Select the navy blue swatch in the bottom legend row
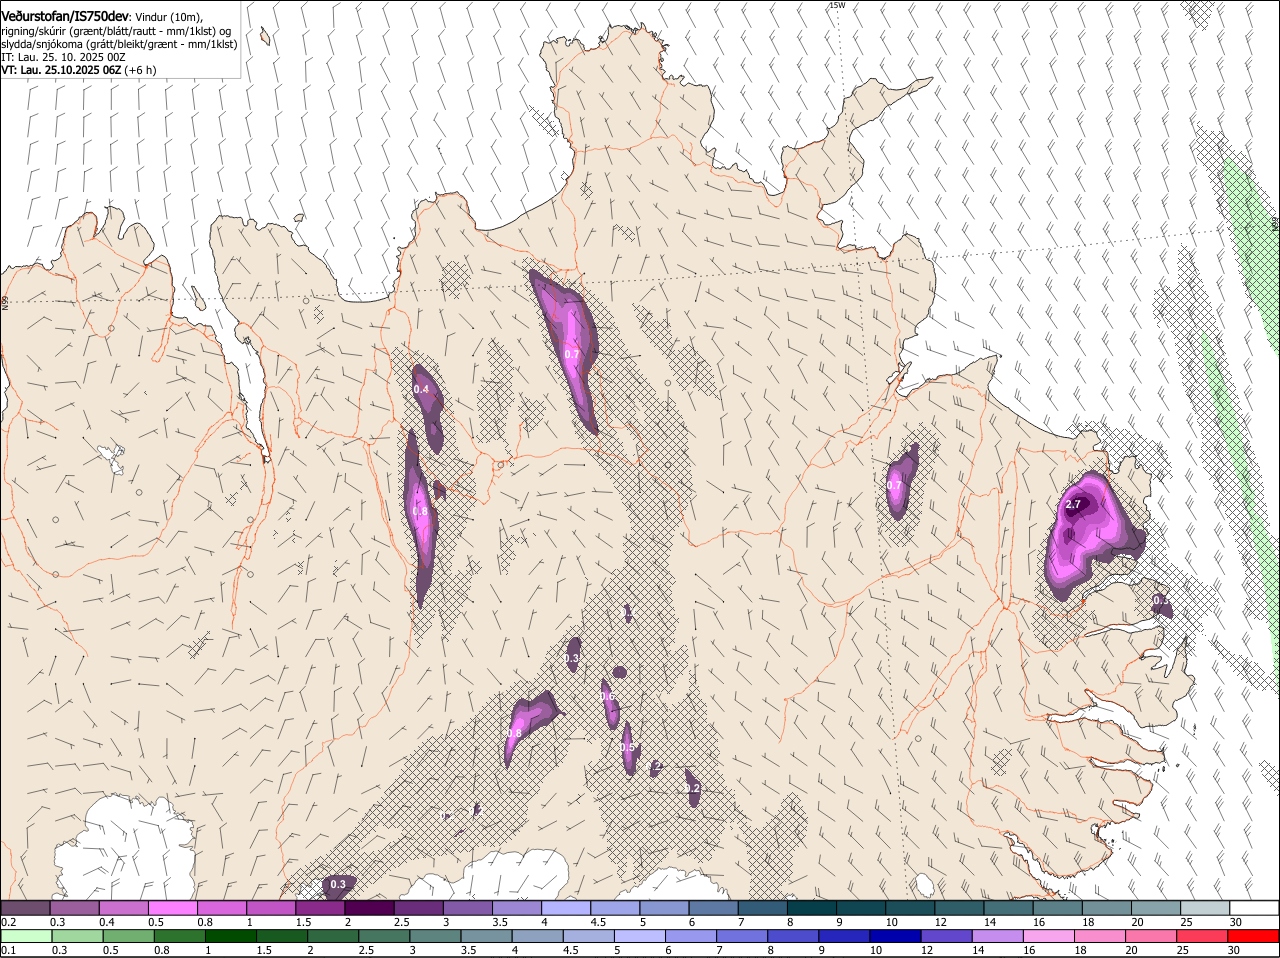This screenshot has width=1280, height=958. 895,936
